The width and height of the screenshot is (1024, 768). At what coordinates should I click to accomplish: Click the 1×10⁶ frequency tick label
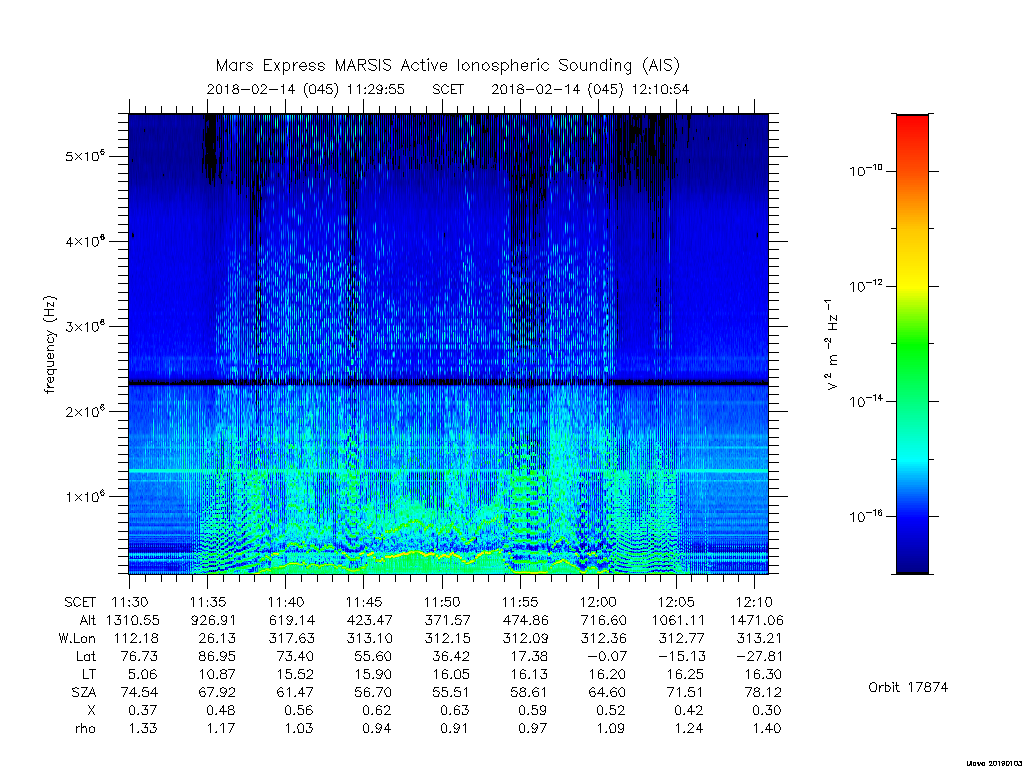(85, 496)
